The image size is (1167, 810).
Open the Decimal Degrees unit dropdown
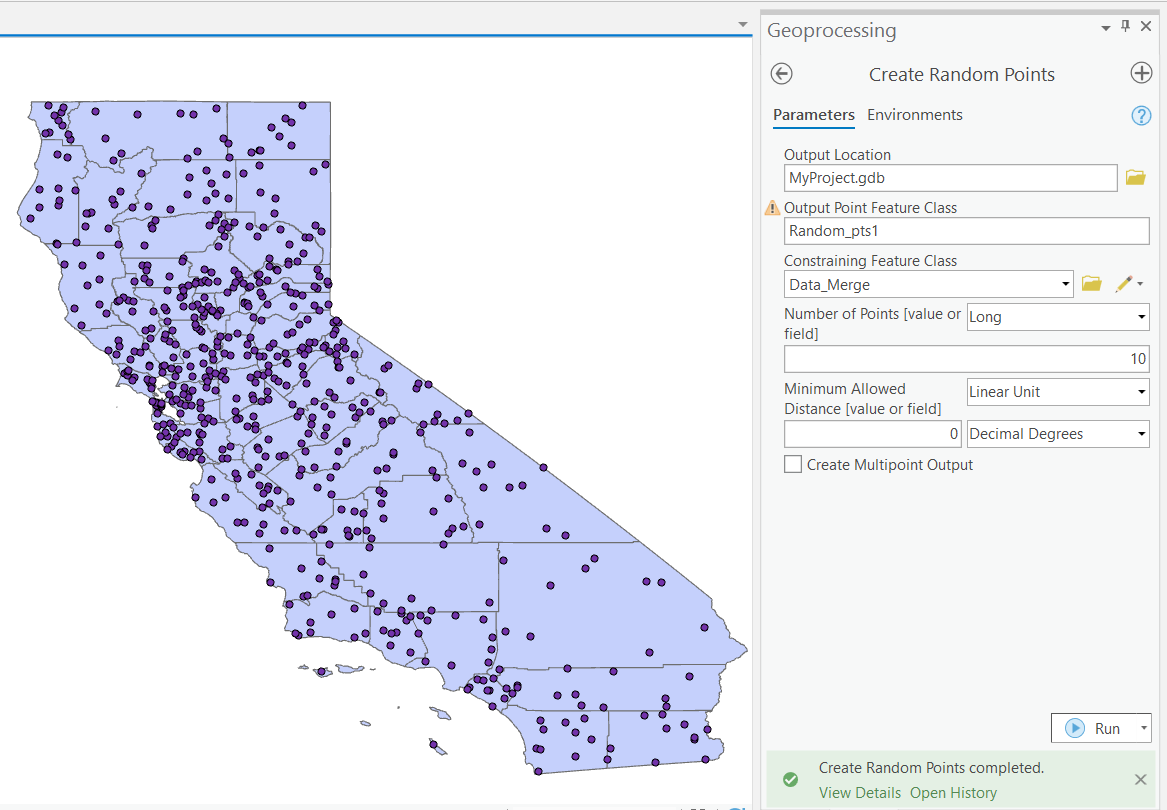pyautogui.click(x=1141, y=434)
